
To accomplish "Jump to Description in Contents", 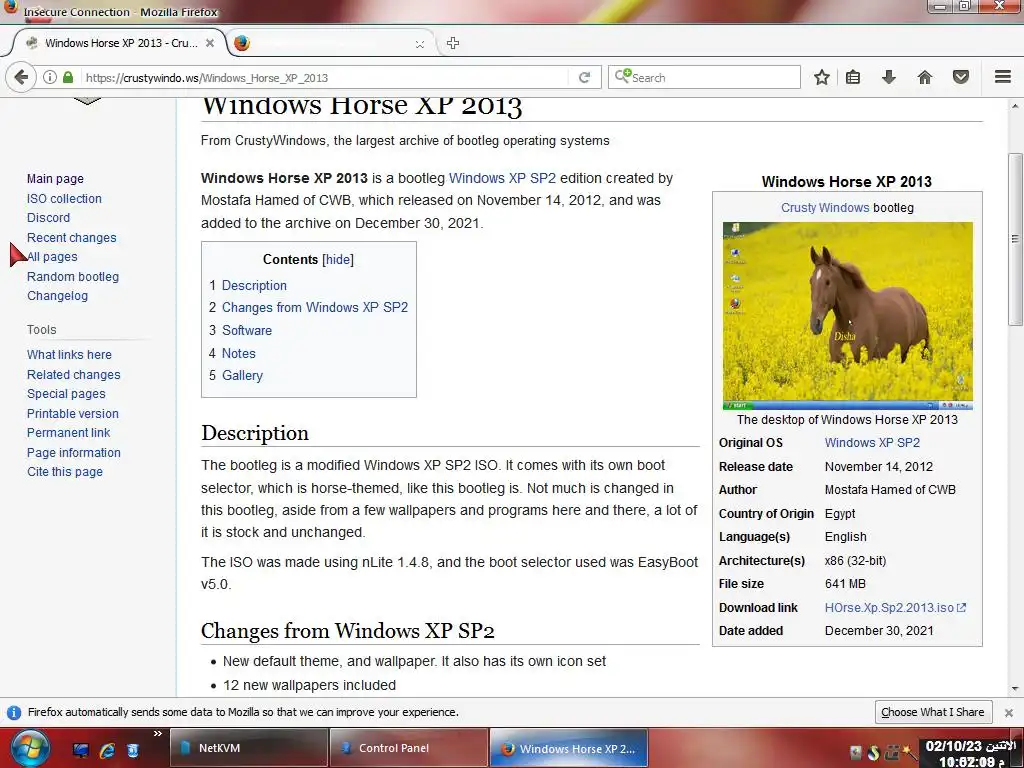I will (254, 285).
